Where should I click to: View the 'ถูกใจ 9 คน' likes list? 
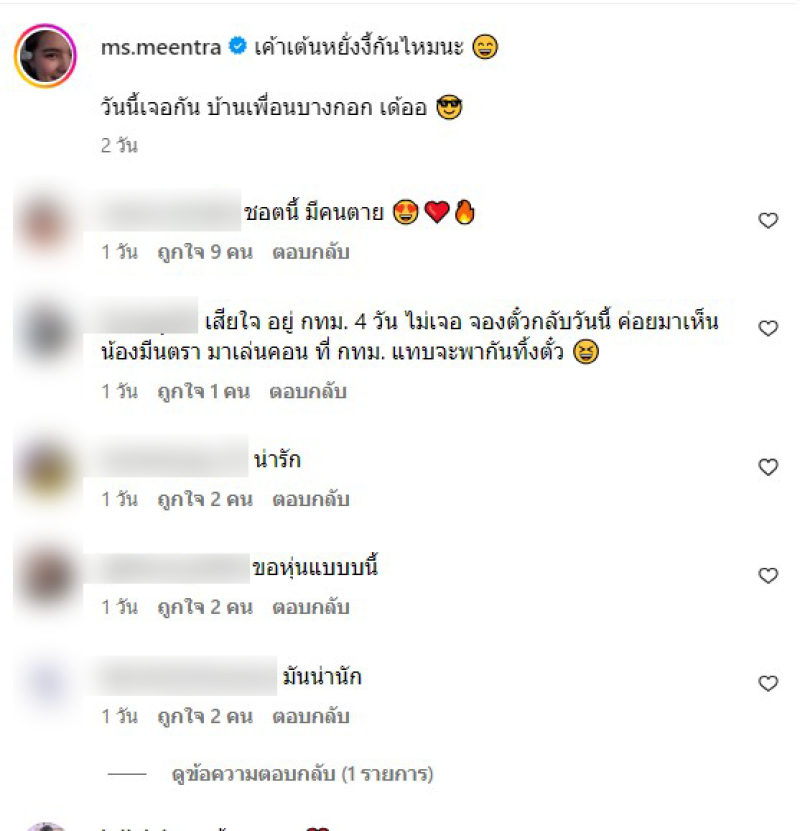[205, 252]
